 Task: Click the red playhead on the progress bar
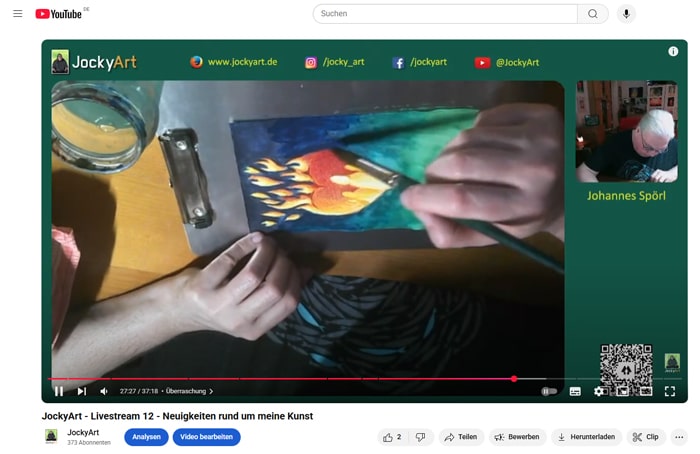tap(514, 379)
